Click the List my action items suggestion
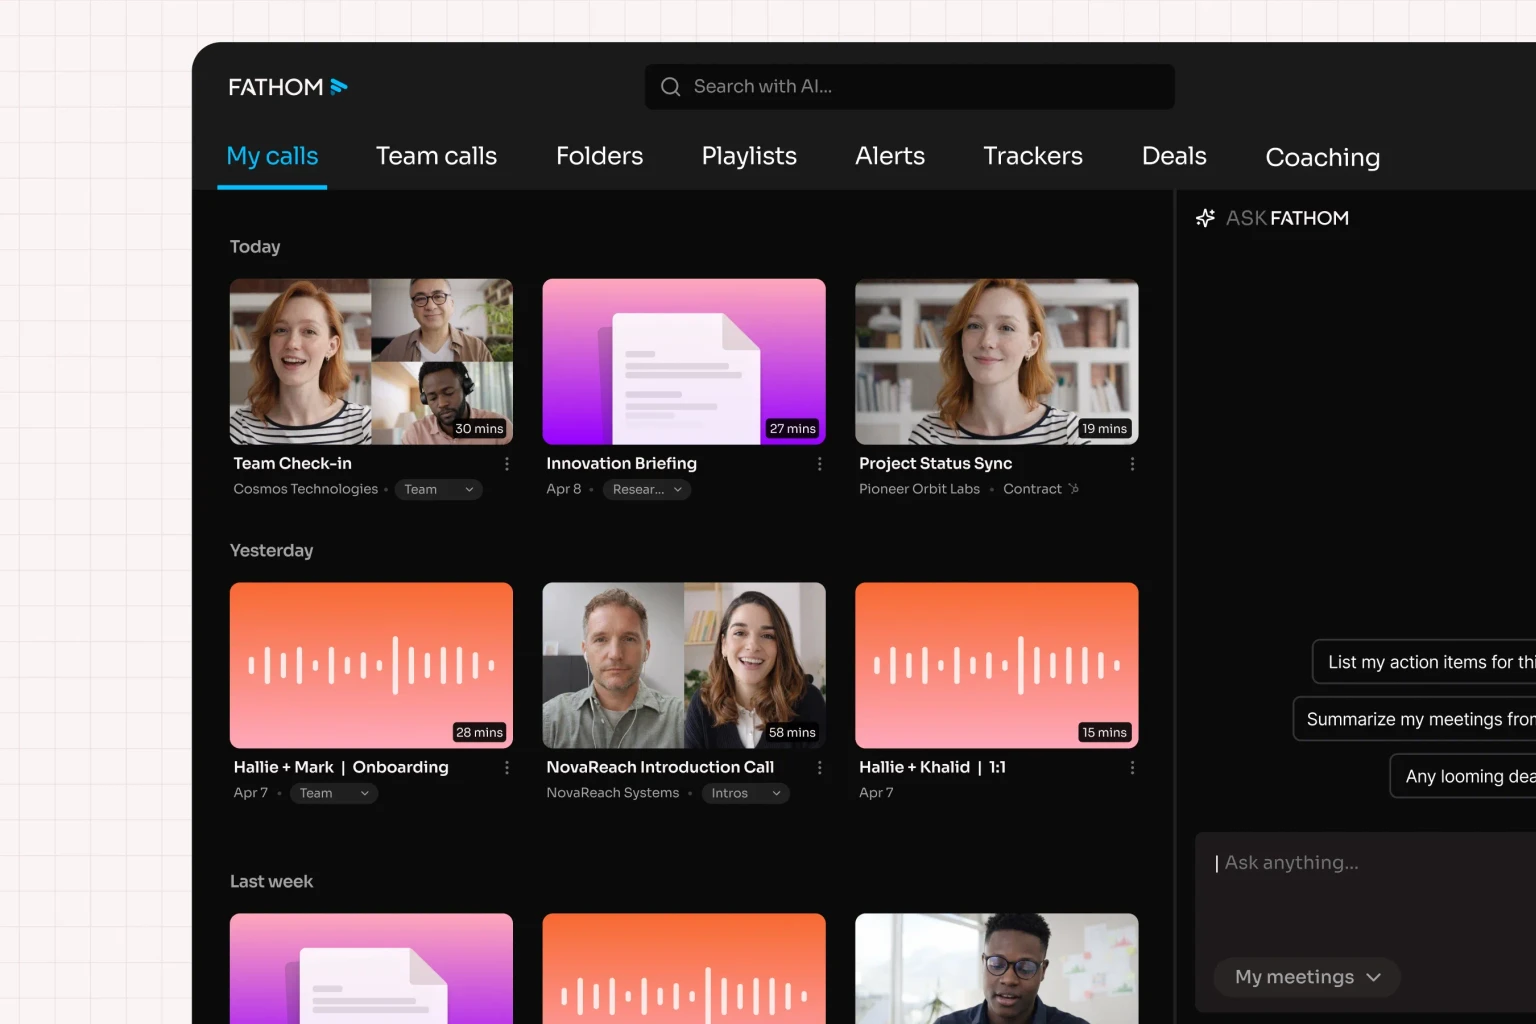This screenshot has height=1024, width=1536. click(1424, 662)
